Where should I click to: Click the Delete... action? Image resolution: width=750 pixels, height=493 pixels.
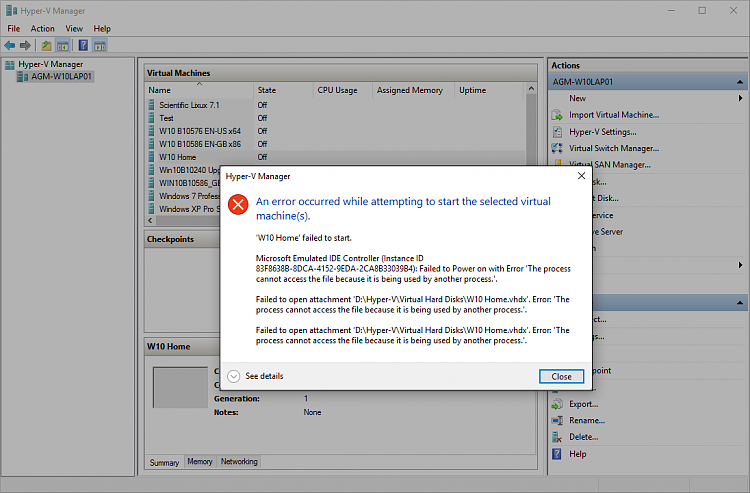point(584,437)
